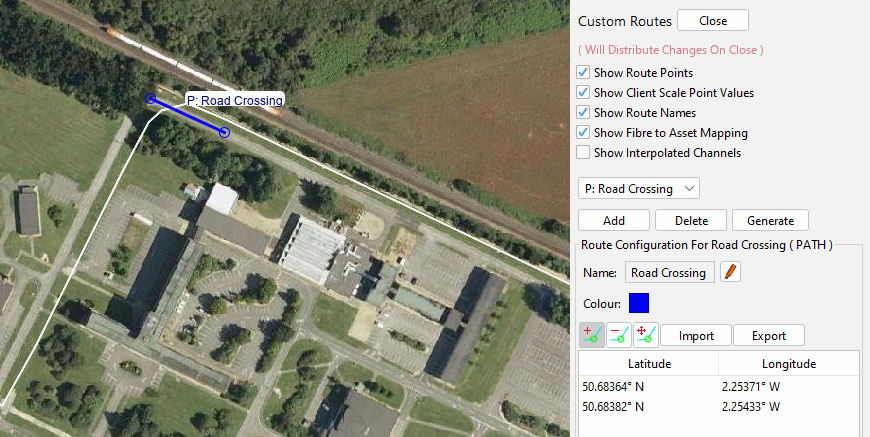Select the add route point tool
This screenshot has height=437, width=870.
[x=591, y=336]
